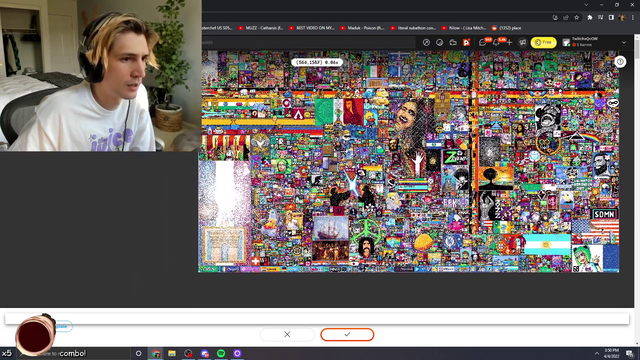
Task: Open the BEST VIDEO ON MY bookmark
Action: [312, 28]
